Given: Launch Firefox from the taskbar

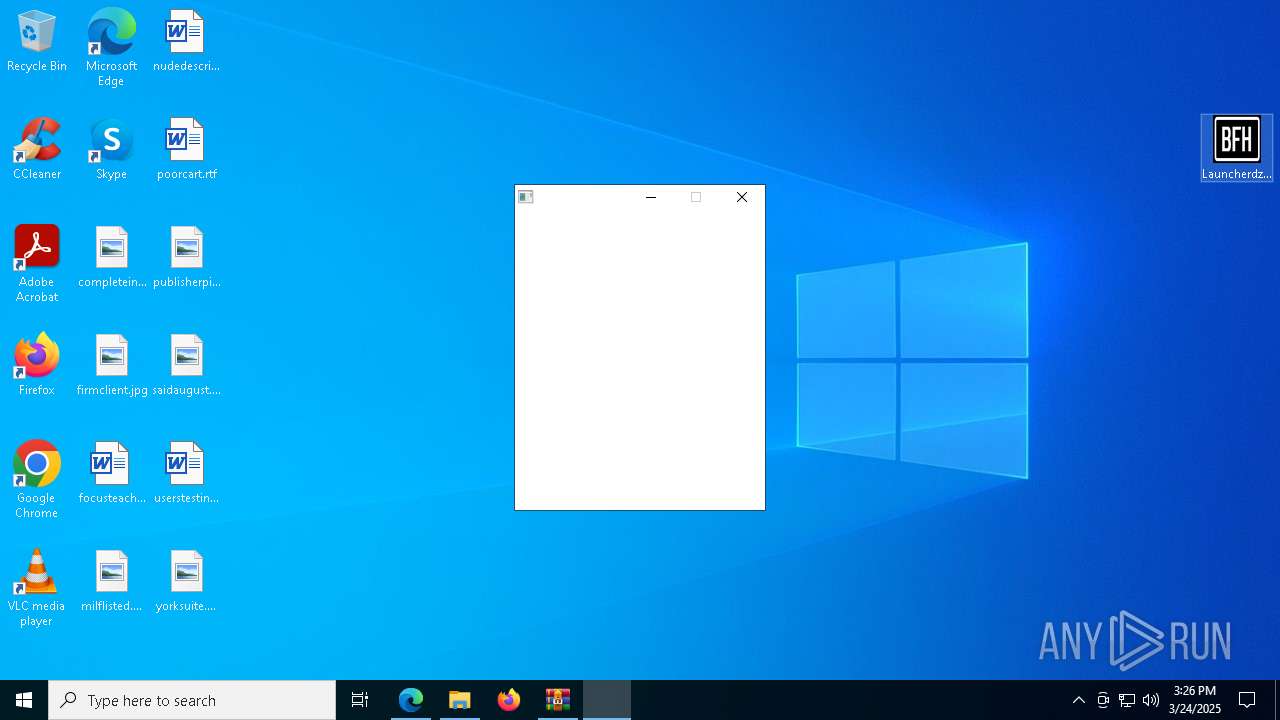Looking at the screenshot, I should pyautogui.click(x=509, y=700).
